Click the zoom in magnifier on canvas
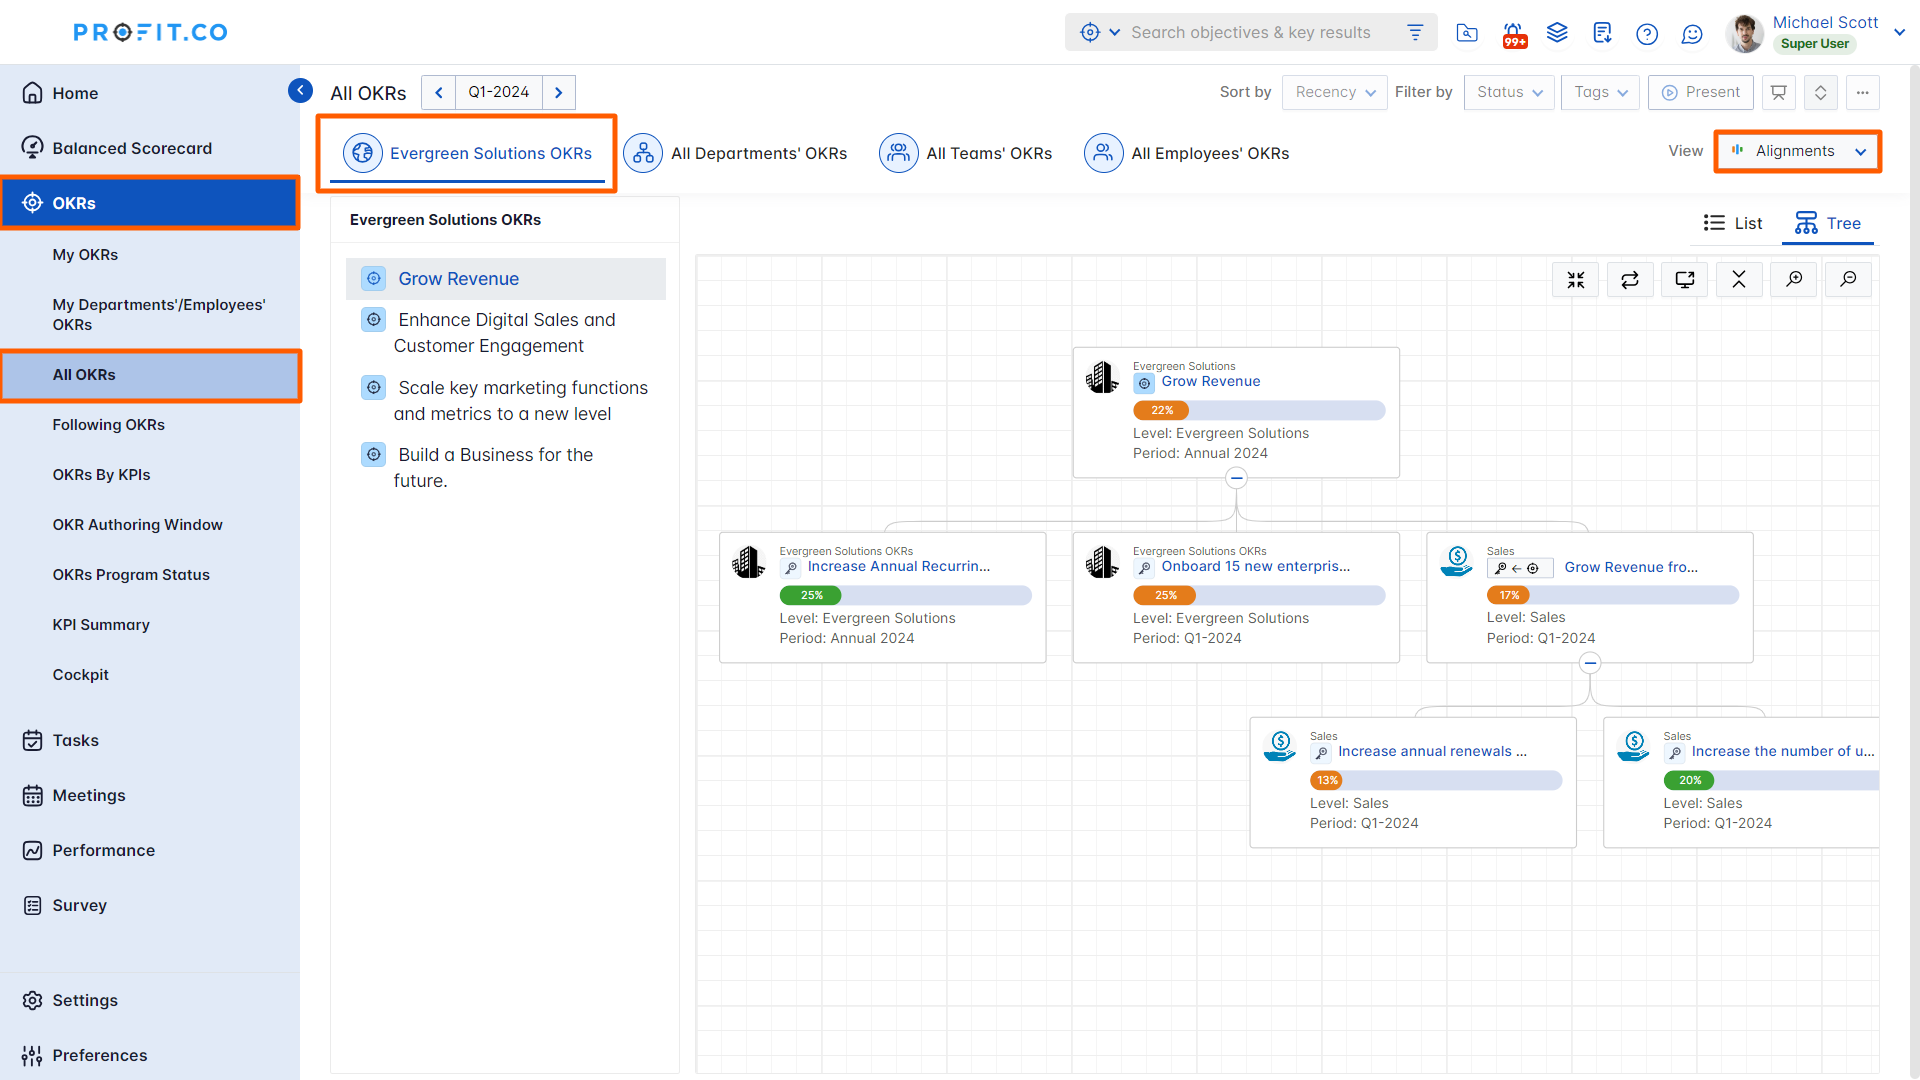Screen dimensions: 1920x1080 coord(1794,280)
